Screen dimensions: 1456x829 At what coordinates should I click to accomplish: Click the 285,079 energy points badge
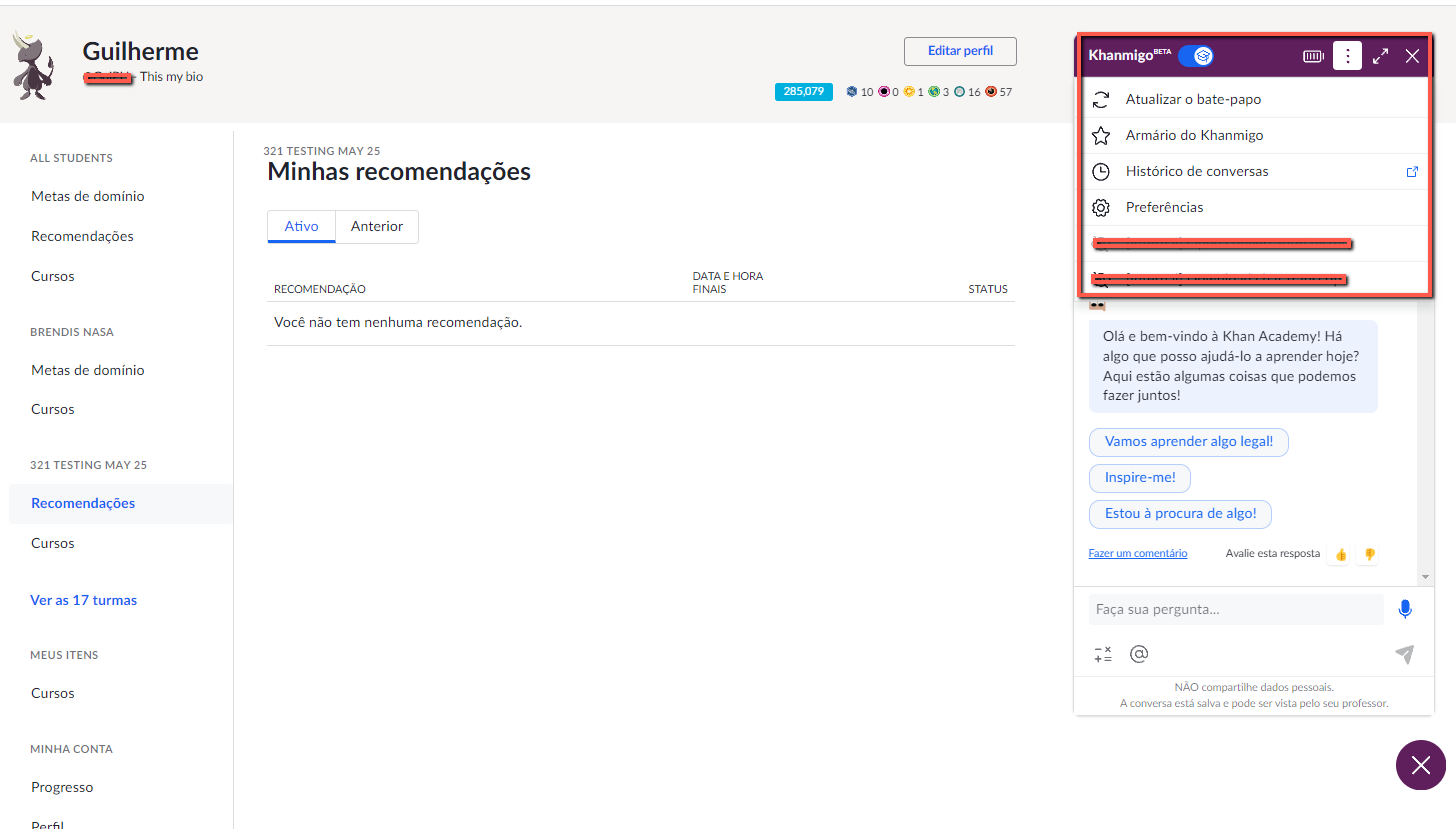point(804,91)
